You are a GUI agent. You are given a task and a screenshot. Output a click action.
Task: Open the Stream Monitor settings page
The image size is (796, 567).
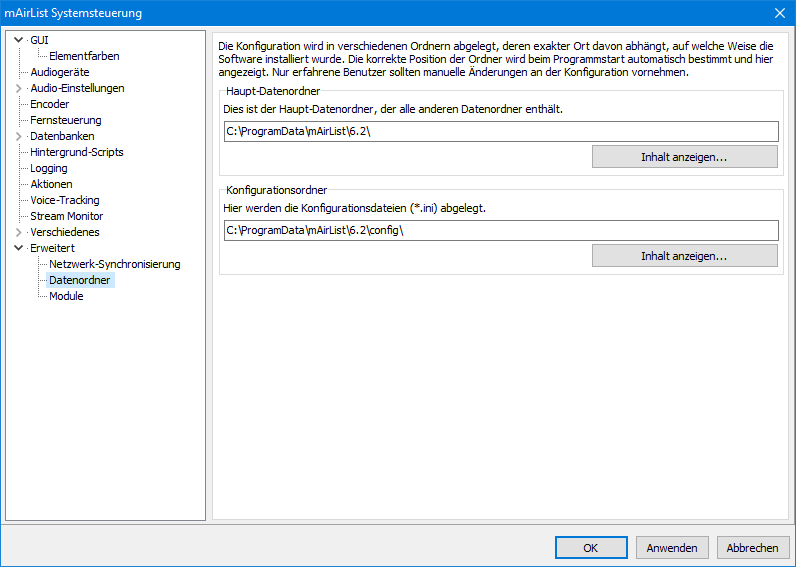tap(67, 216)
